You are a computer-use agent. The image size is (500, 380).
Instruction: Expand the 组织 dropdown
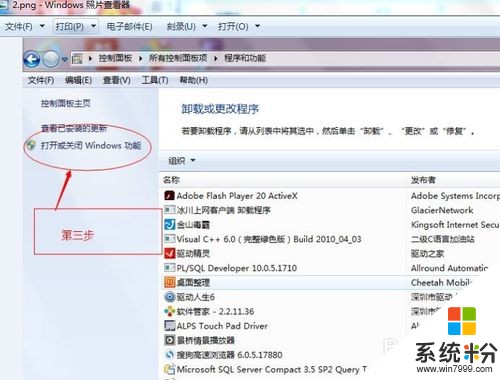182,161
